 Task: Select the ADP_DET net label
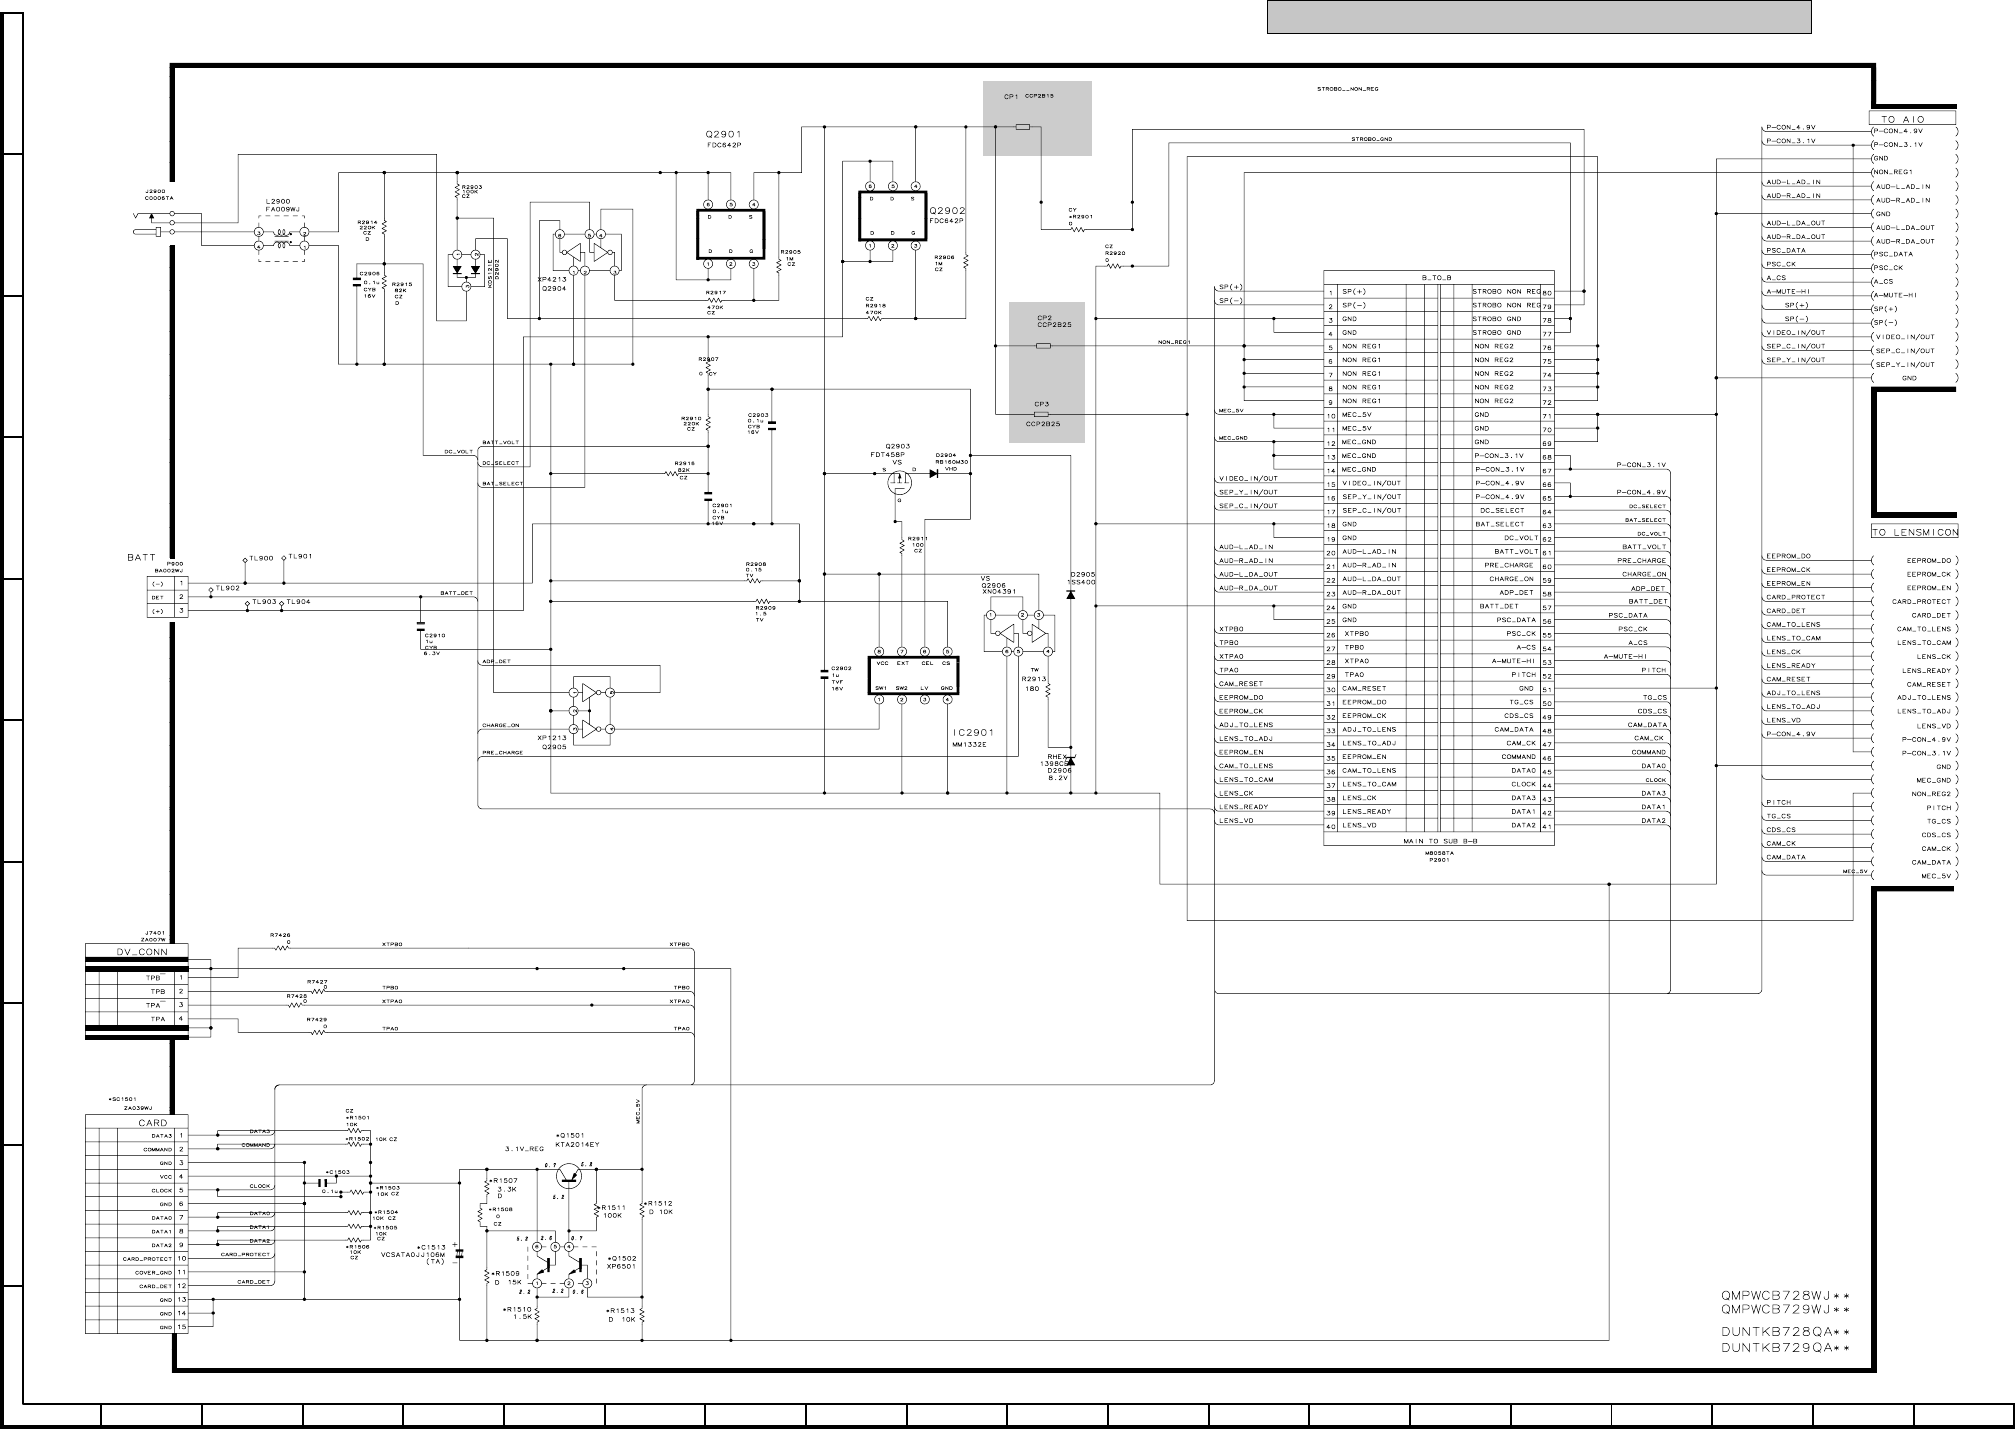tap(497, 662)
